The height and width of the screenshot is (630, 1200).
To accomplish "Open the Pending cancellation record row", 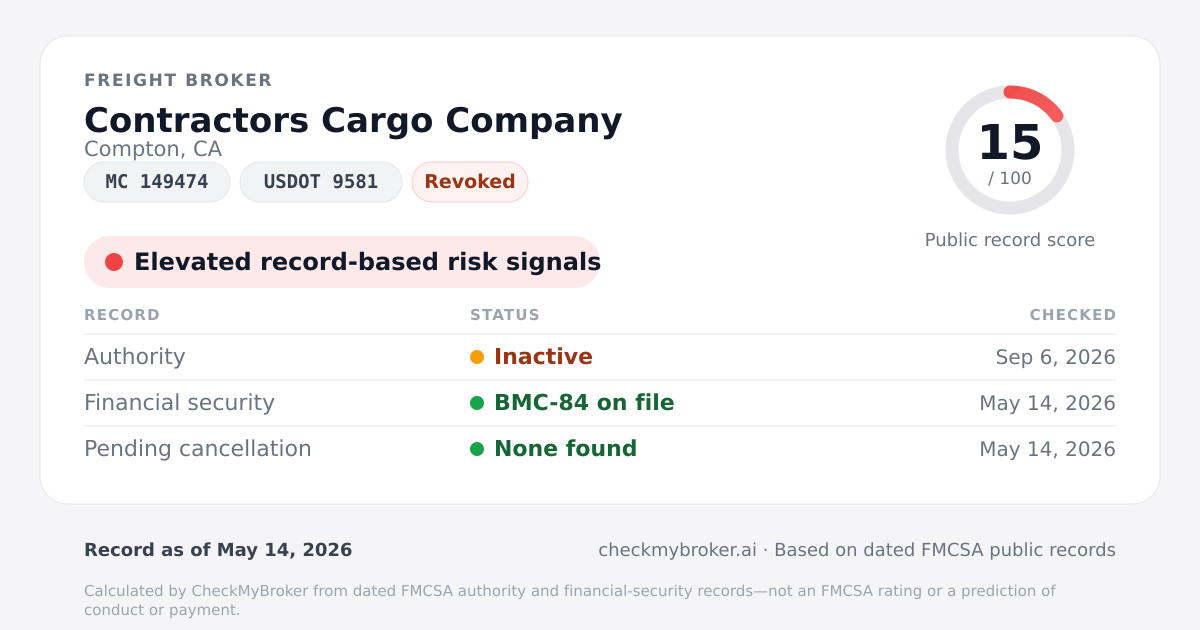I will point(600,449).
